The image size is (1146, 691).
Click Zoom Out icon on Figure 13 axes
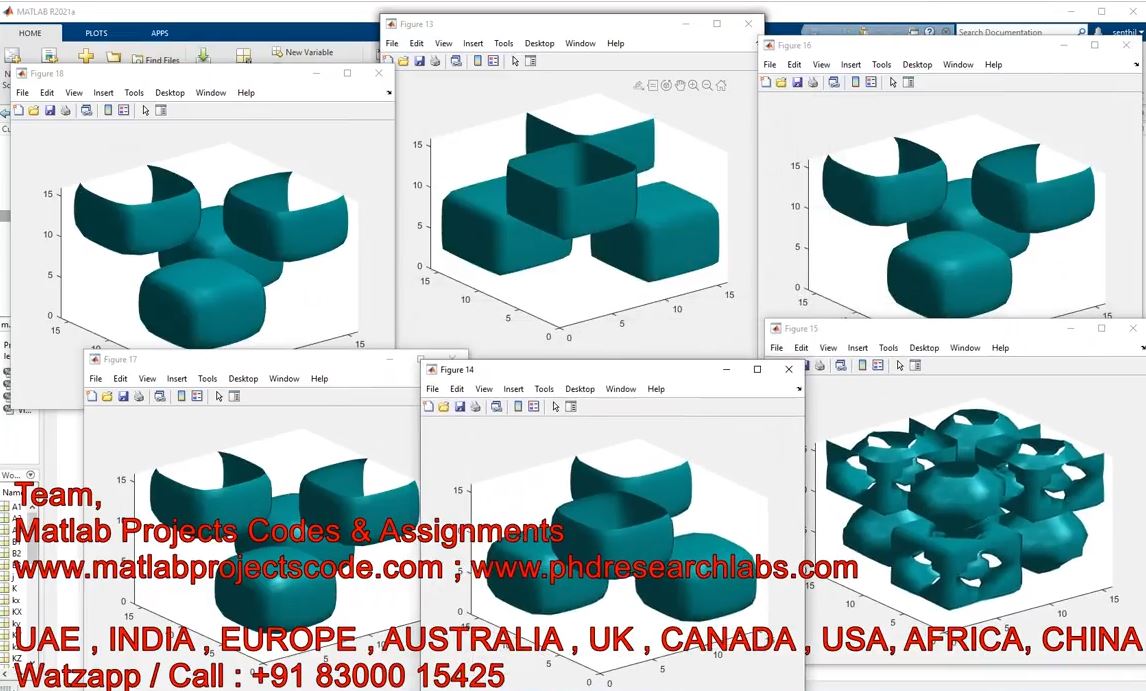707,86
